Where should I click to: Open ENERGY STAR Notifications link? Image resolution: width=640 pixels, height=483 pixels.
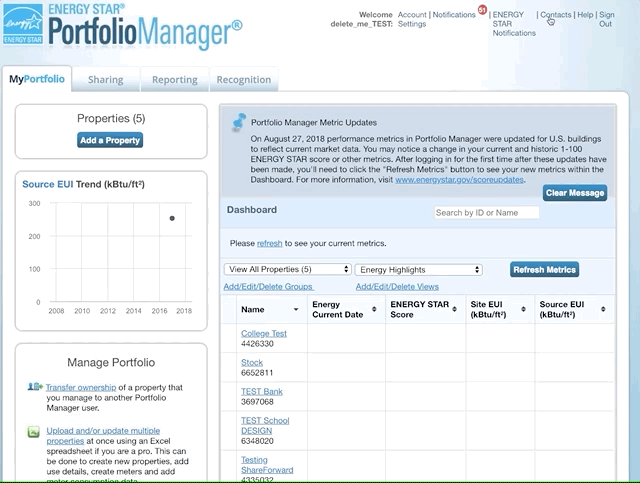(x=513, y=24)
